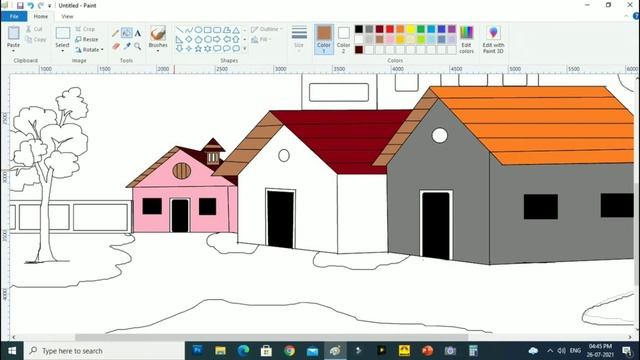Pick the yellow color swatch
640x360 pixels.
coord(410,29)
